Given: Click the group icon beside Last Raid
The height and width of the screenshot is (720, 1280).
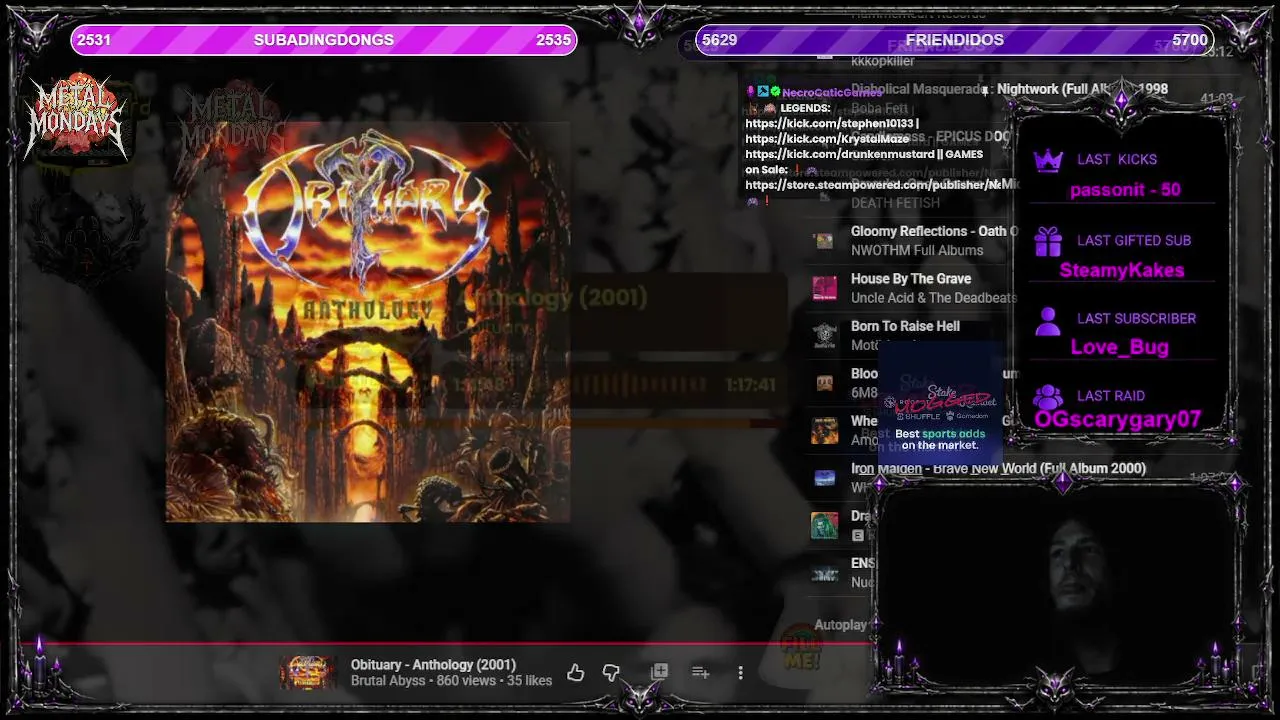Looking at the screenshot, I should coord(1047,397).
